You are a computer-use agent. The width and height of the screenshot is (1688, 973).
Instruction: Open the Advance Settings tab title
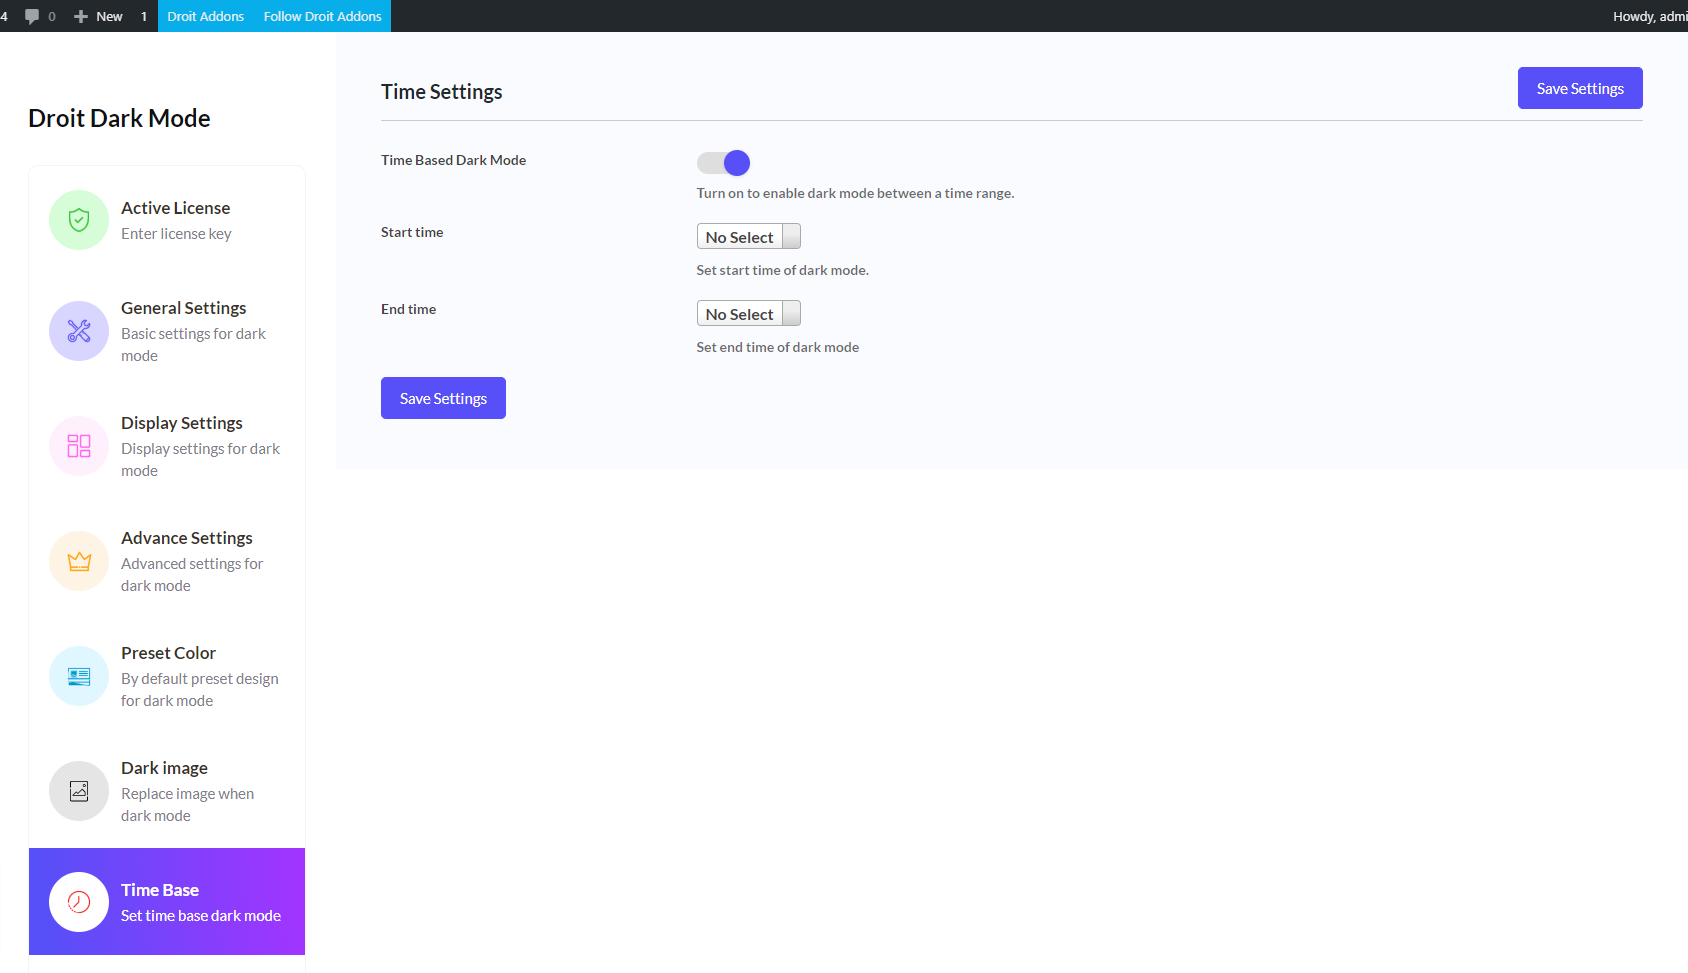[x=187, y=538]
